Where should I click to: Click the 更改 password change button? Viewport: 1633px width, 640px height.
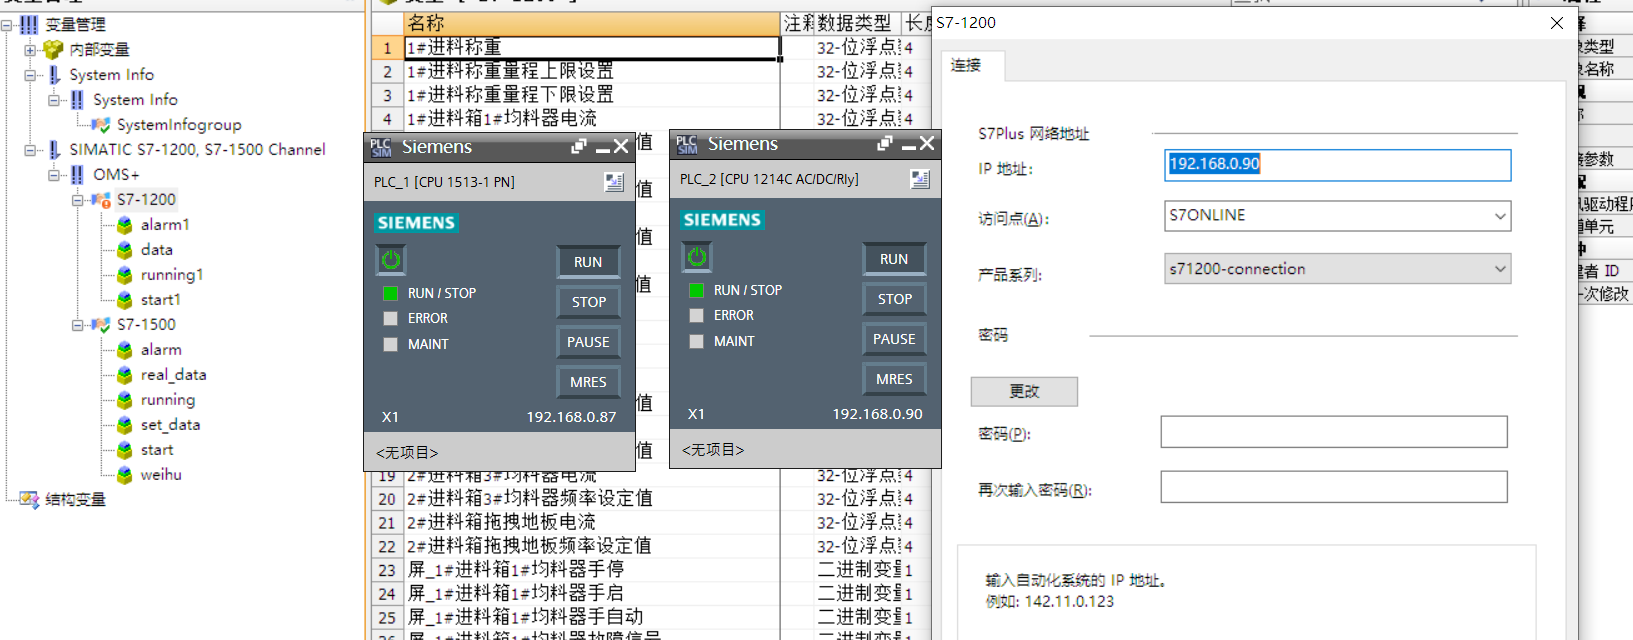1024,392
